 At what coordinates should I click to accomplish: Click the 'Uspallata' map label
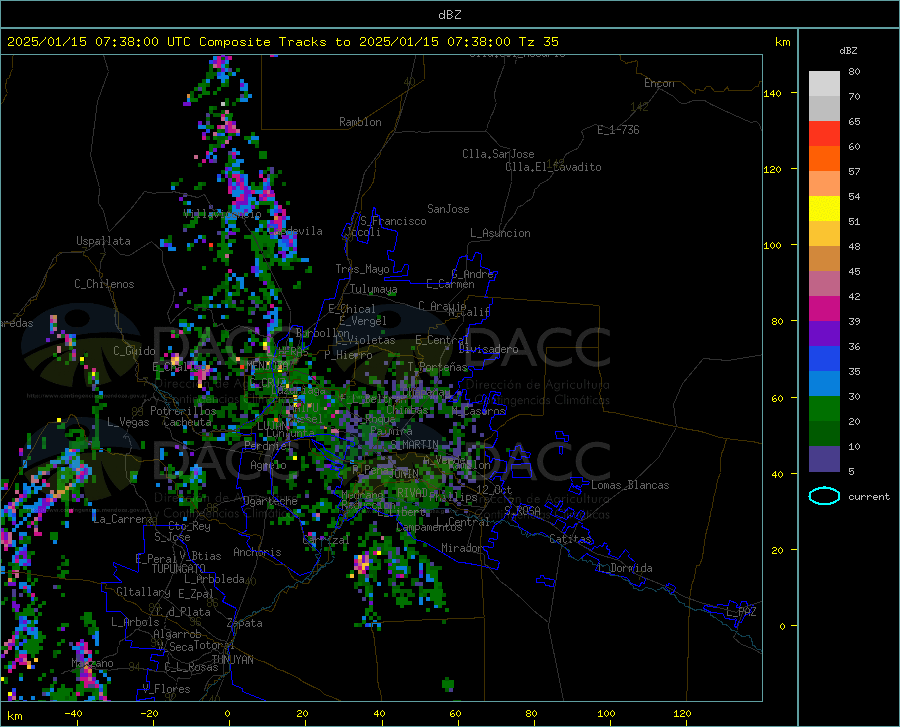(x=103, y=241)
